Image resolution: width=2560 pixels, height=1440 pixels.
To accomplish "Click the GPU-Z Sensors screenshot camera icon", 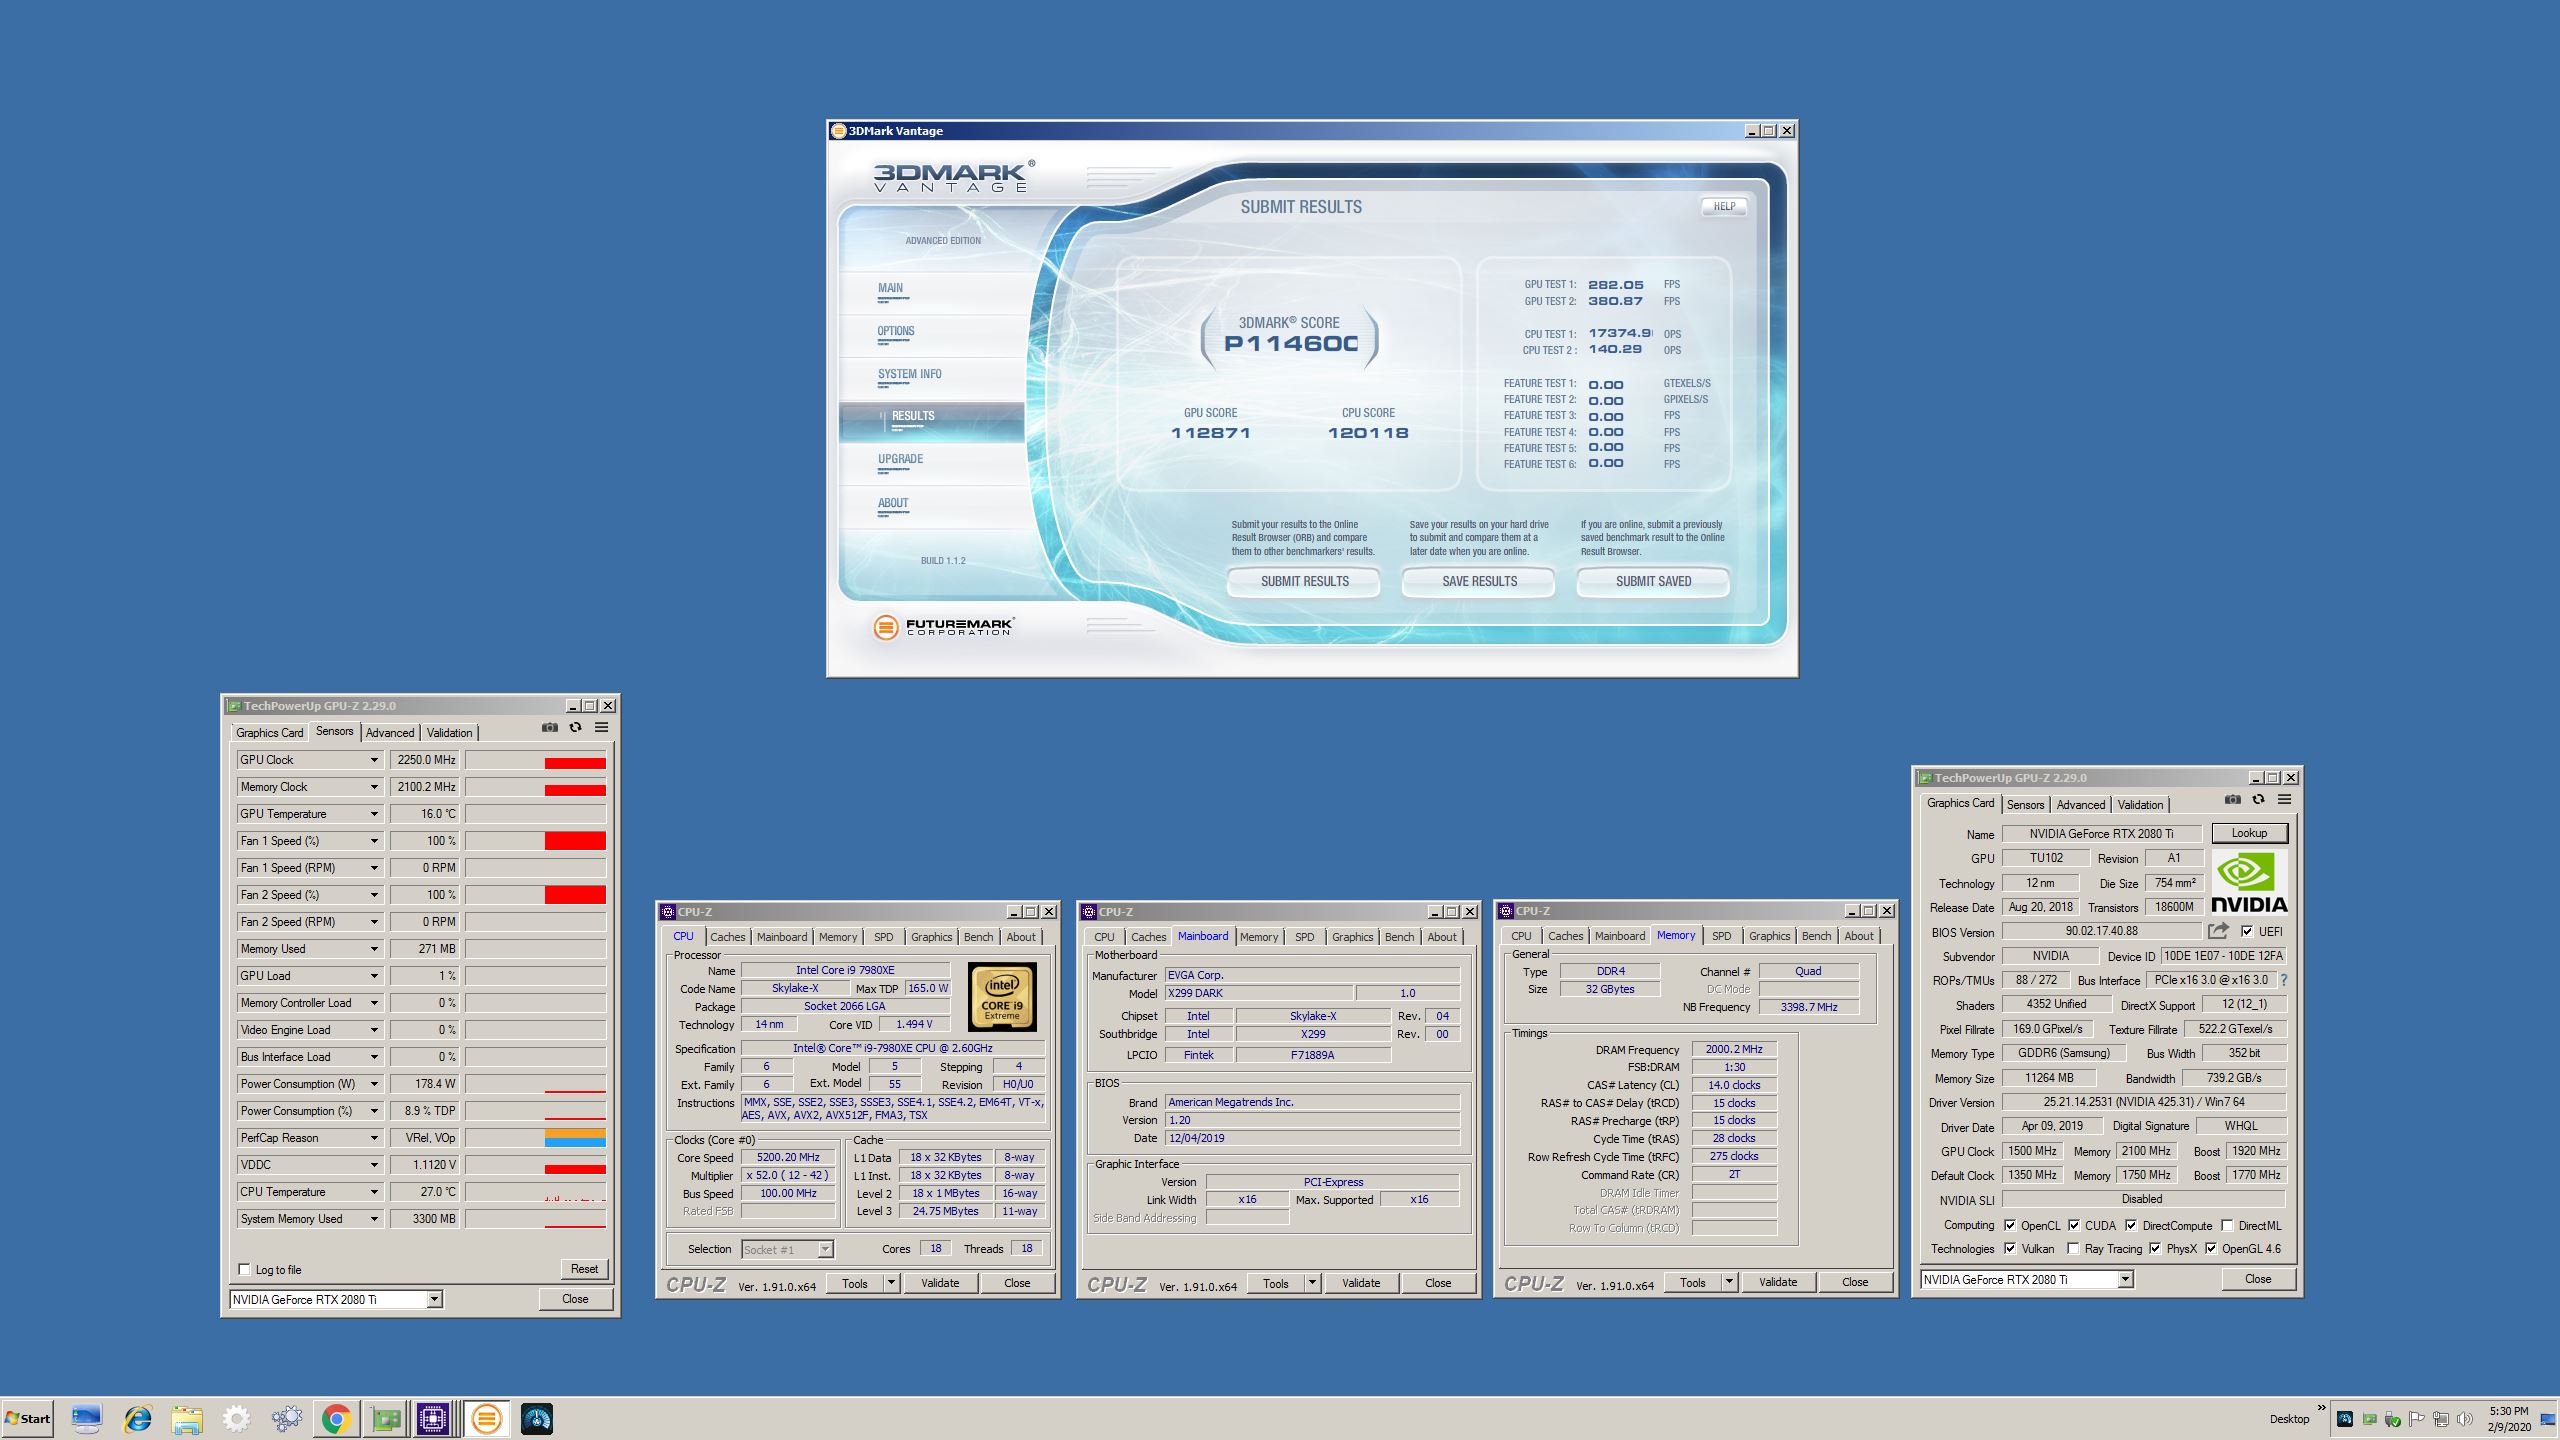I will (550, 728).
